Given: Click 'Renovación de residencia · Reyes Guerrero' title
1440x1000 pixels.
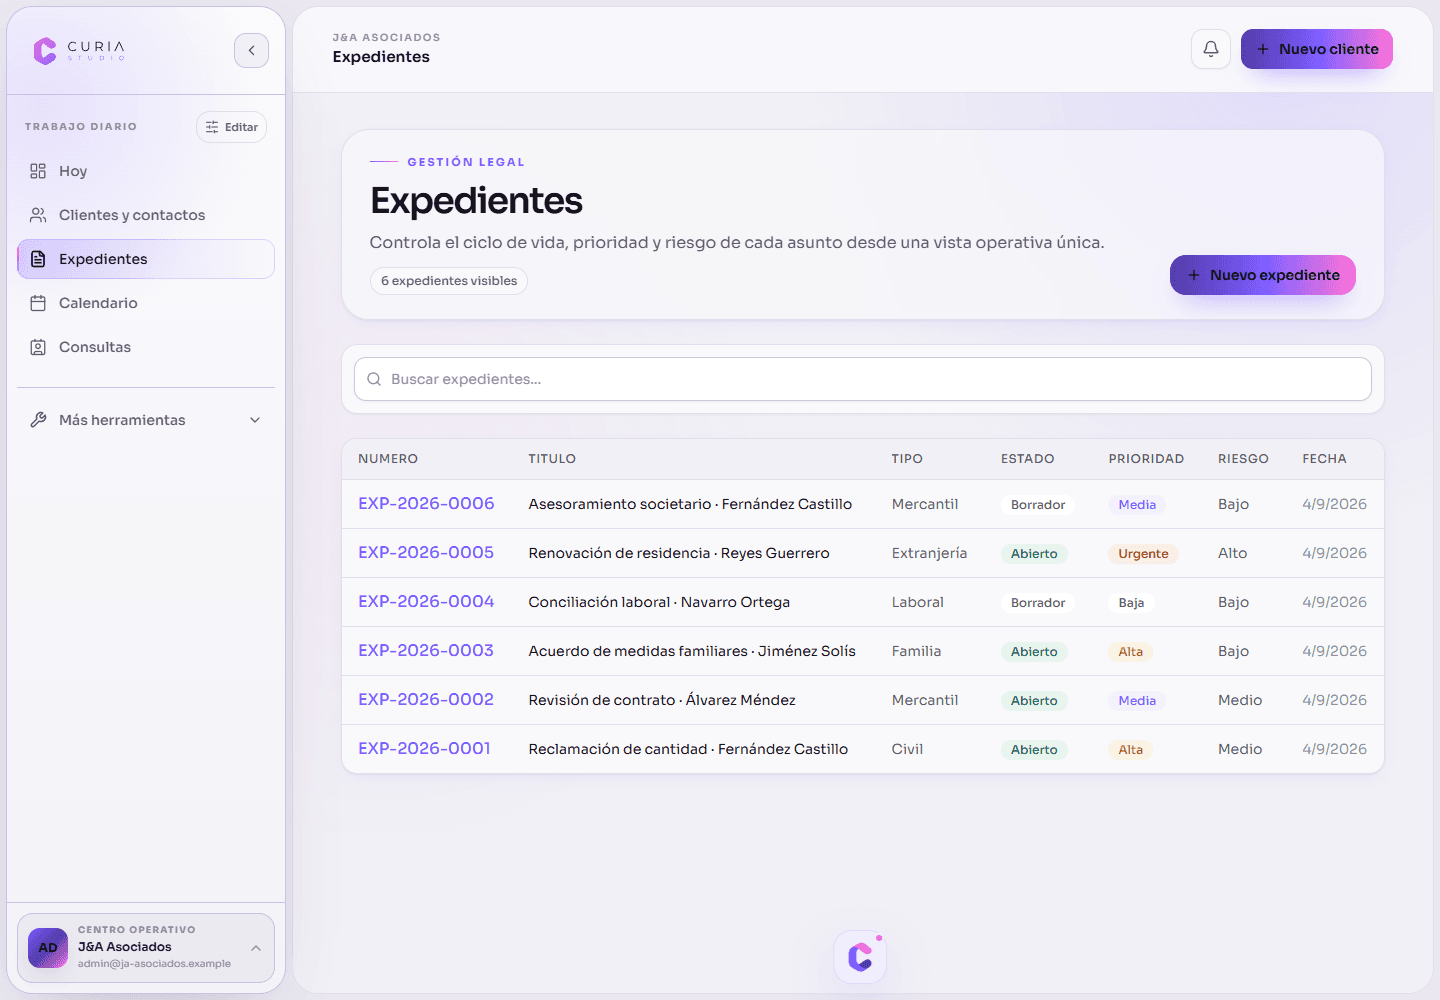Looking at the screenshot, I should coord(679,553).
